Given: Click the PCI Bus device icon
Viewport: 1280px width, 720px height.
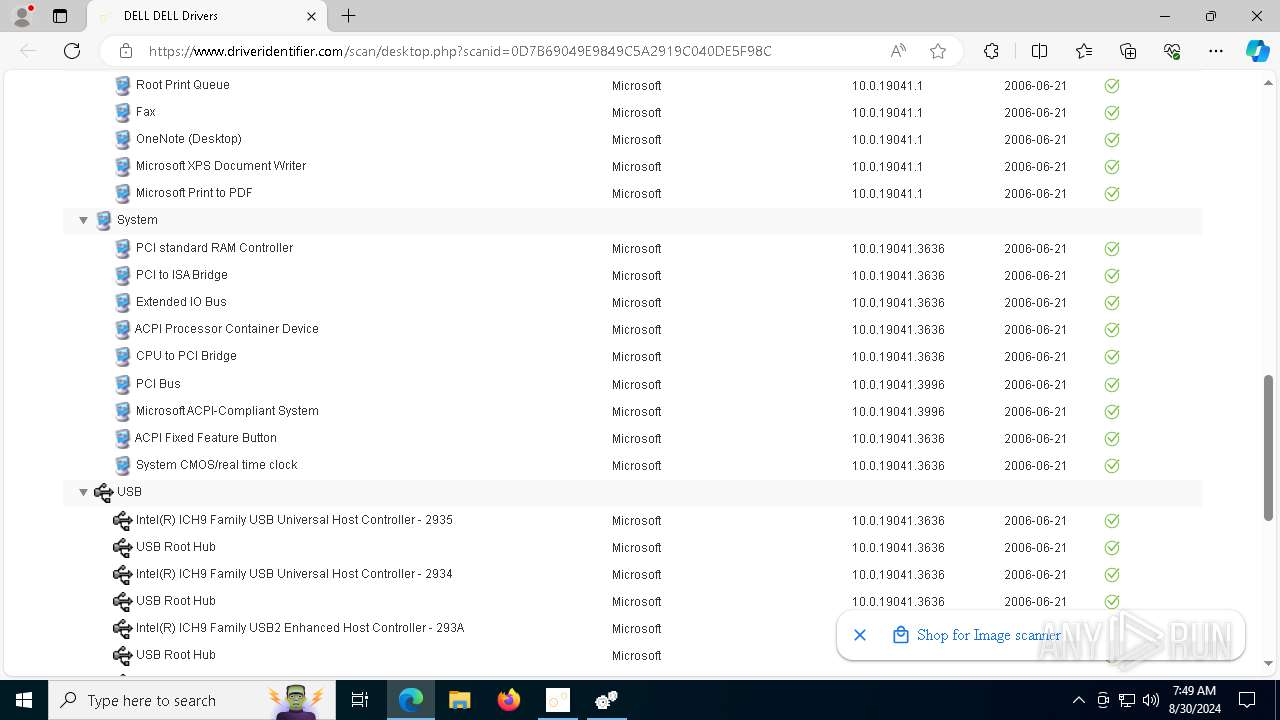Looking at the screenshot, I should [123, 384].
